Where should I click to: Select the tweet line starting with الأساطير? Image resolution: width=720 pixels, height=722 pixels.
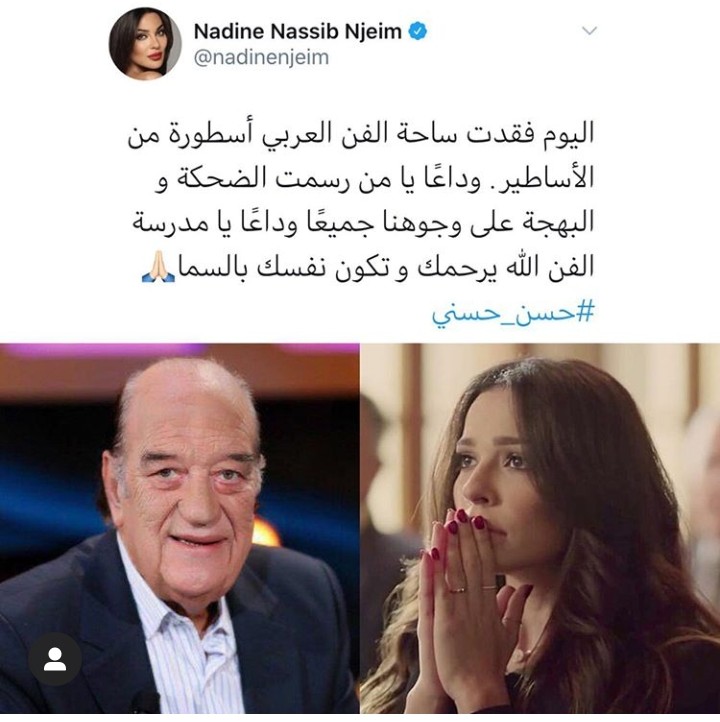pyautogui.click(x=374, y=178)
